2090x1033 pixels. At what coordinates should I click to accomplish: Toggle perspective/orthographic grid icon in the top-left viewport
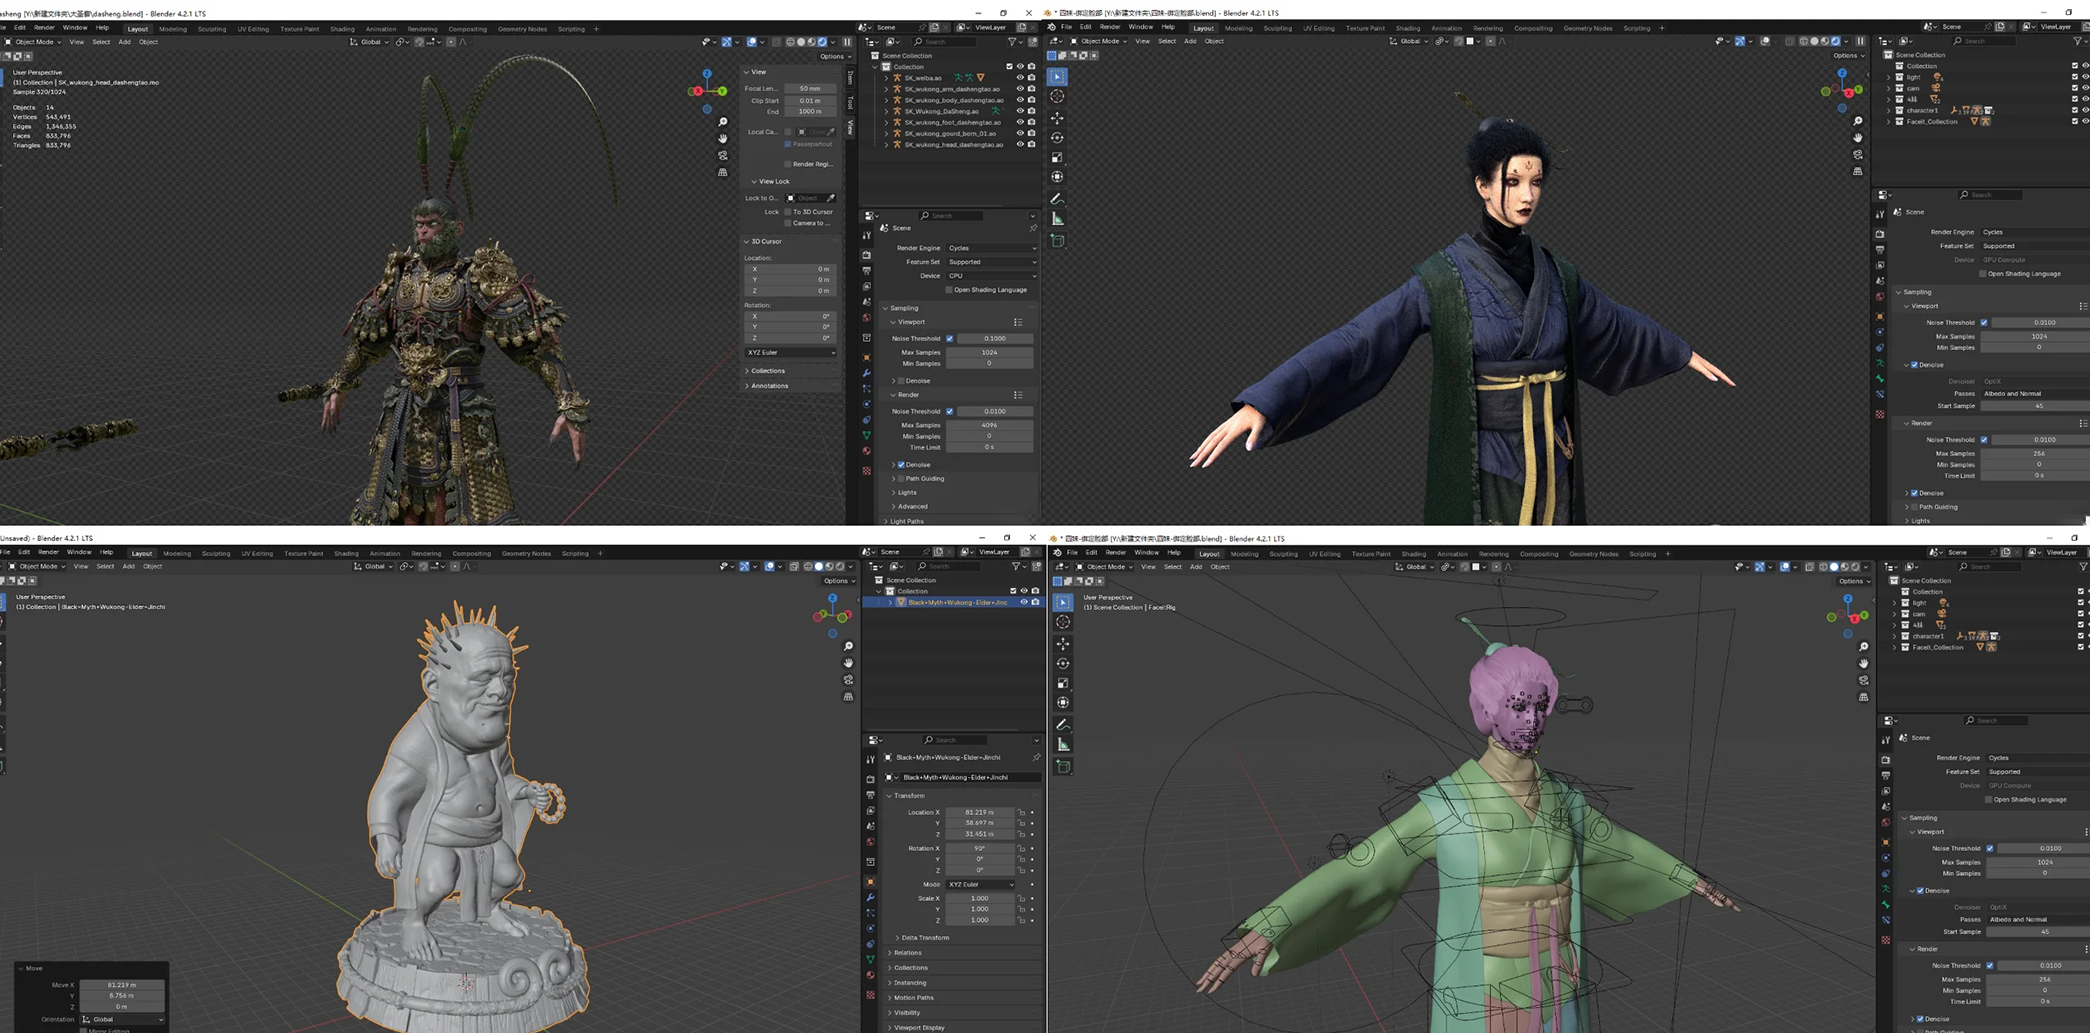723,173
